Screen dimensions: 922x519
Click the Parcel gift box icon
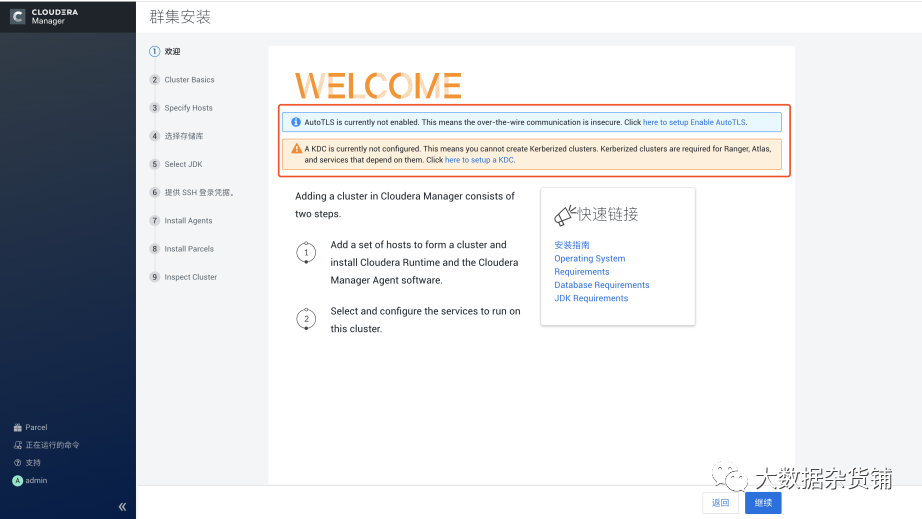[18, 427]
